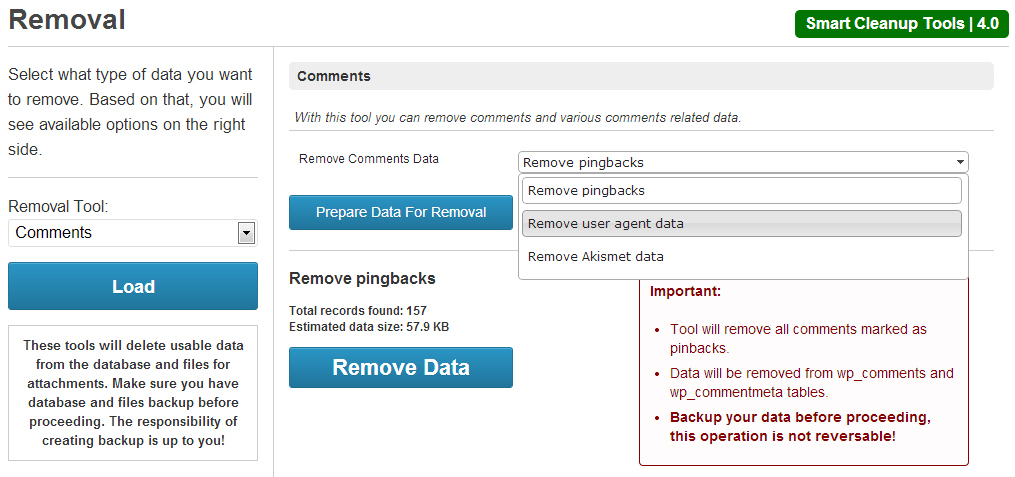Click the bold backup warning in red box

pyautogui.click(x=800, y=426)
